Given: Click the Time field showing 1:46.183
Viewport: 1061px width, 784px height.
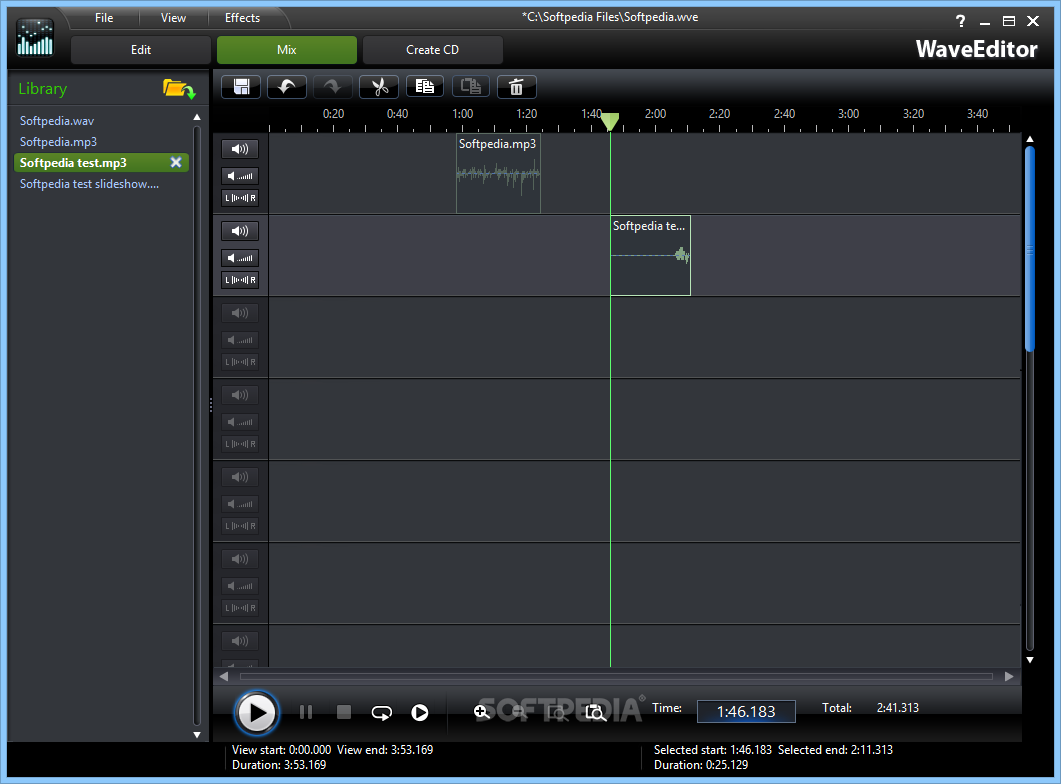Looking at the screenshot, I should (746, 712).
